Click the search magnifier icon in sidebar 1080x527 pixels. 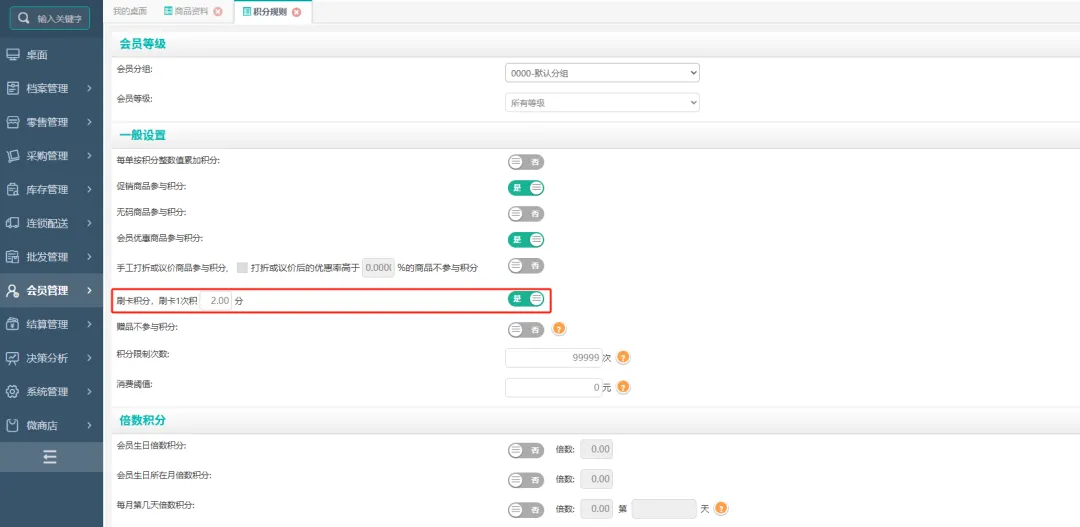[24, 18]
